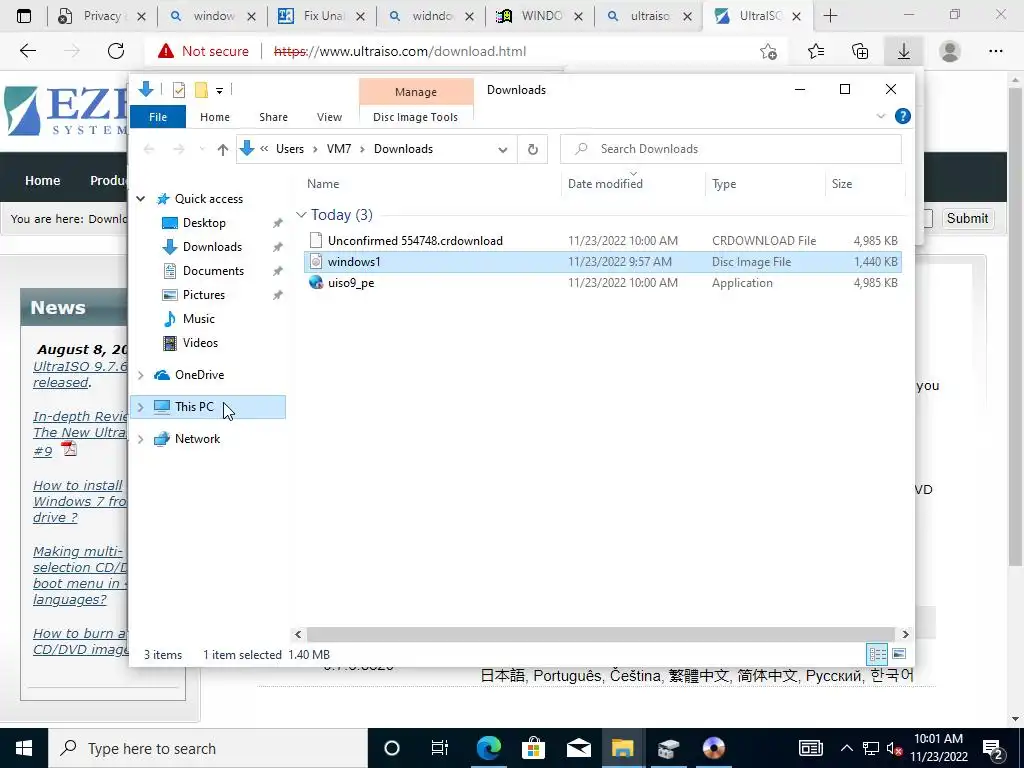Open the Edge profile avatar
This screenshot has height=768, width=1024.
[950, 51]
